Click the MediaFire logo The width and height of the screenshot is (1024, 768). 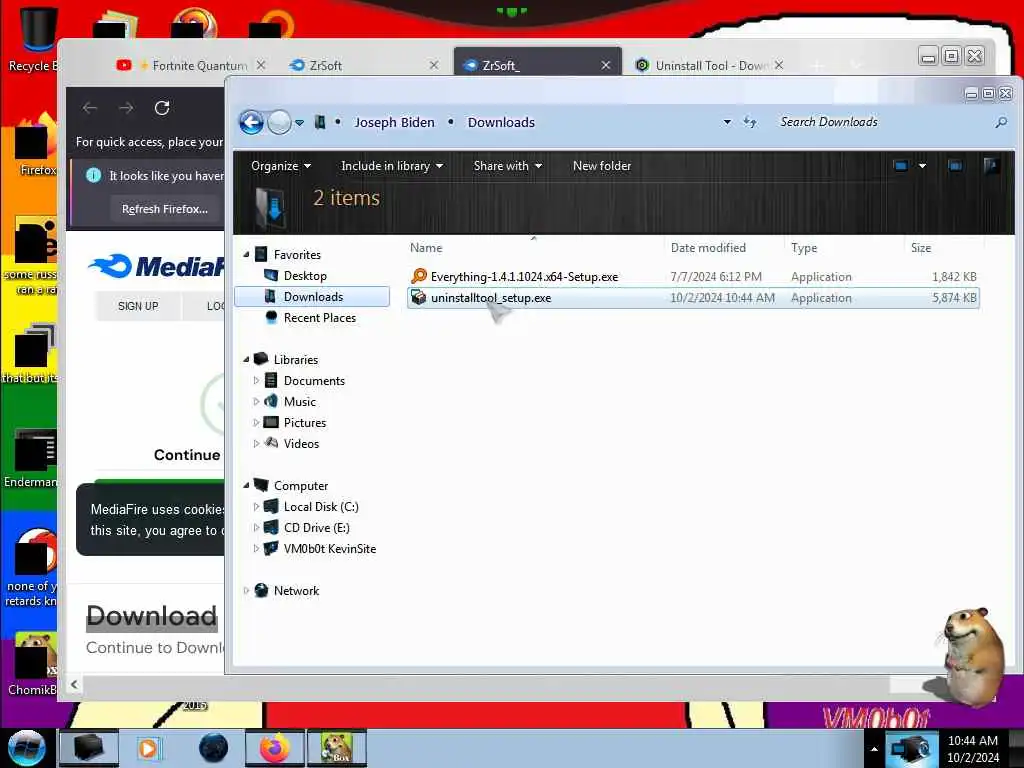tap(157, 266)
